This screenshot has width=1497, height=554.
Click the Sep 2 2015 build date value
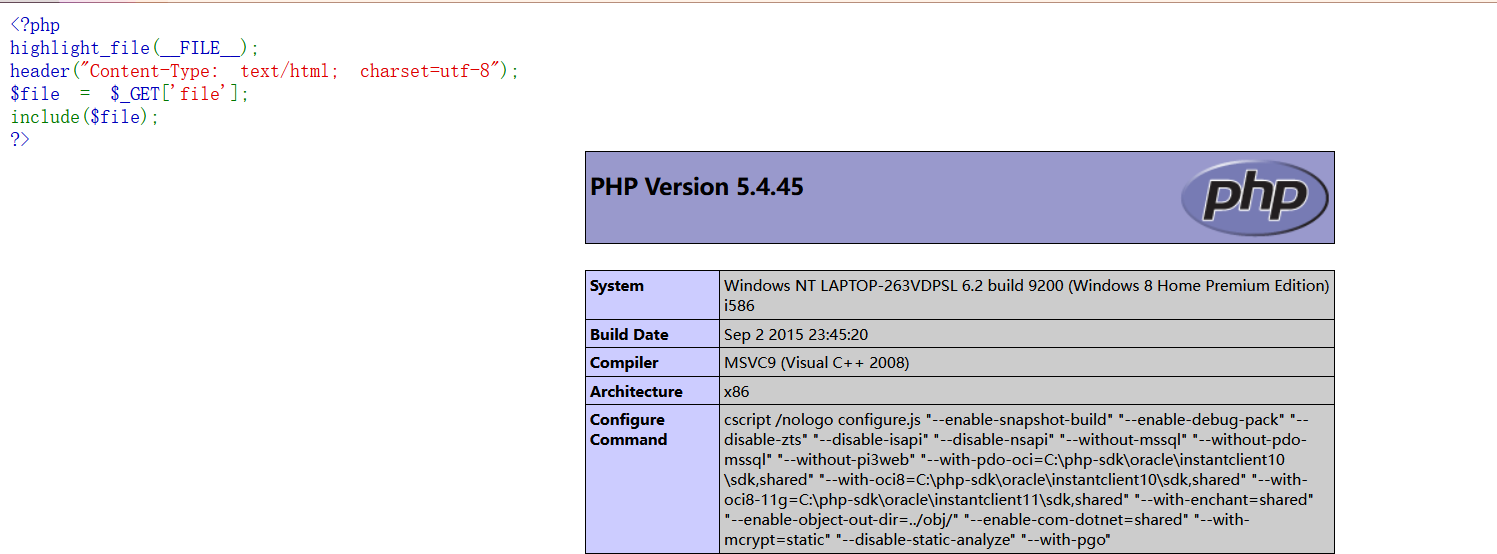796,334
